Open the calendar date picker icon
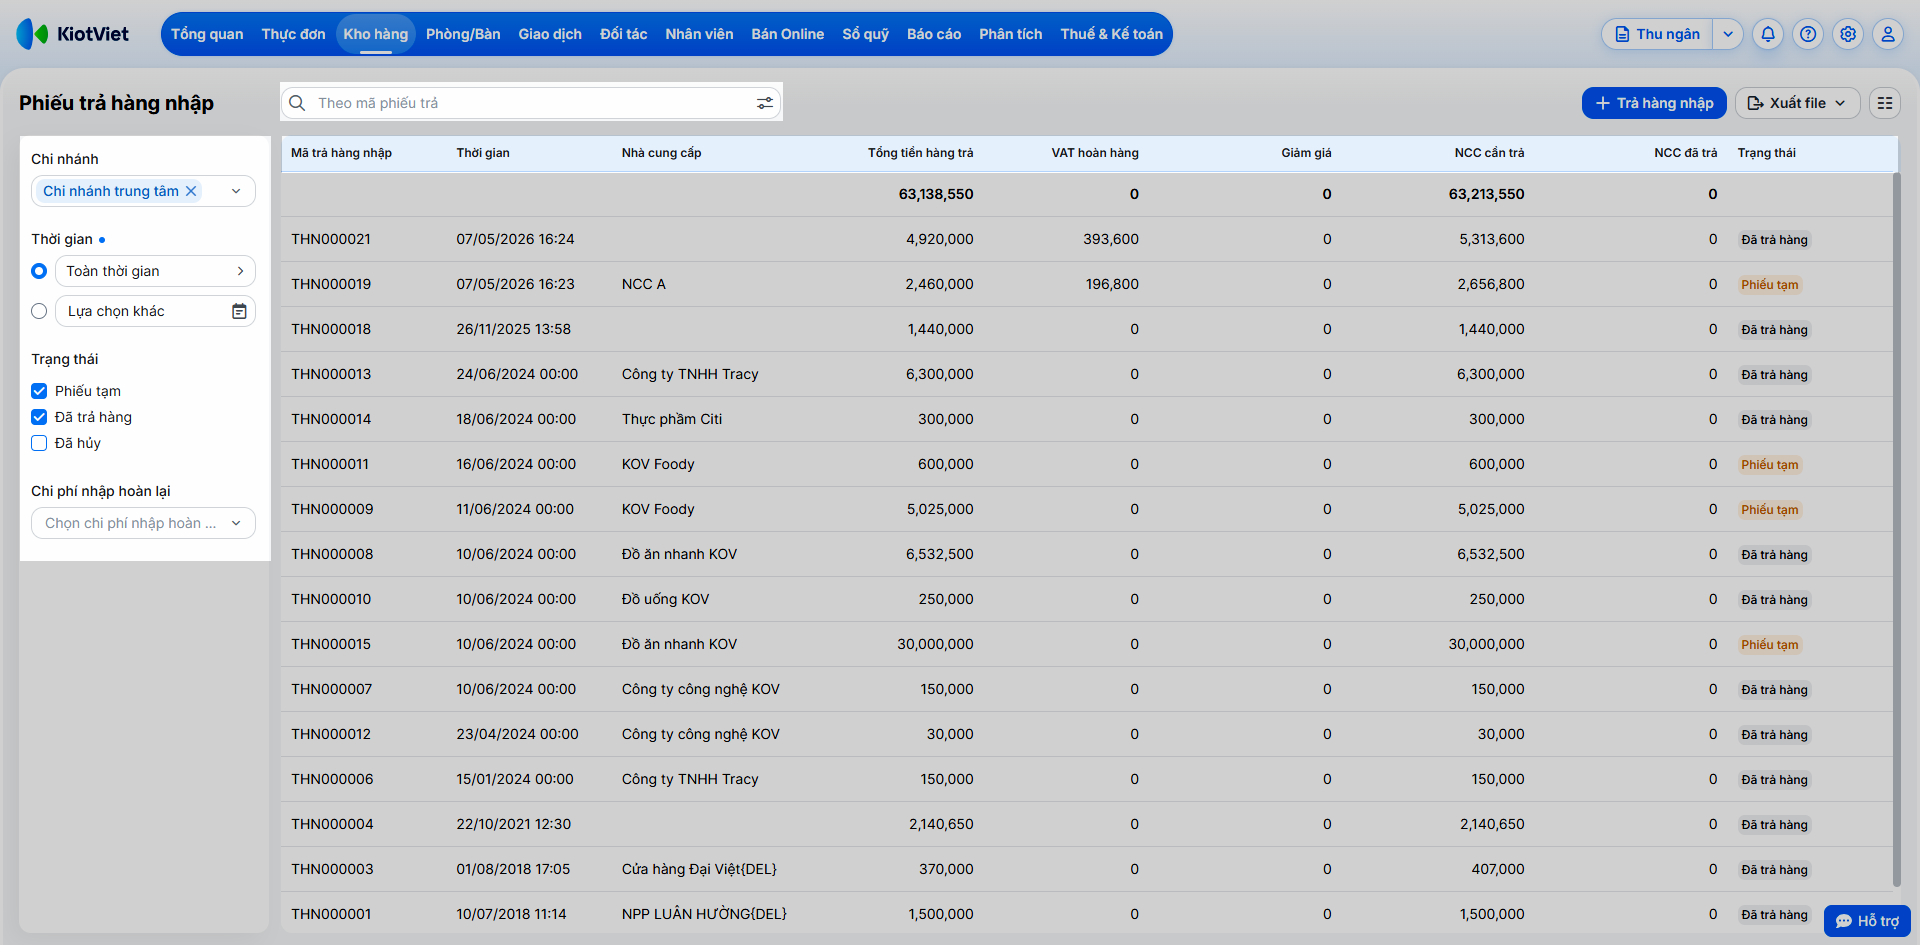Viewport: 1920px width, 945px height. (x=239, y=311)
